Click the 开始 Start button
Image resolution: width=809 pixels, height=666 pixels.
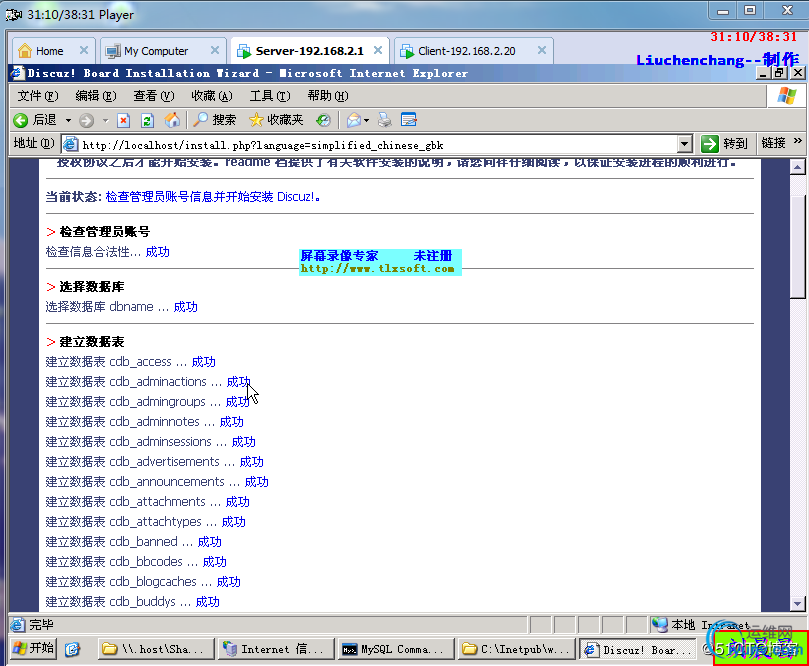[x=33, y=648]
